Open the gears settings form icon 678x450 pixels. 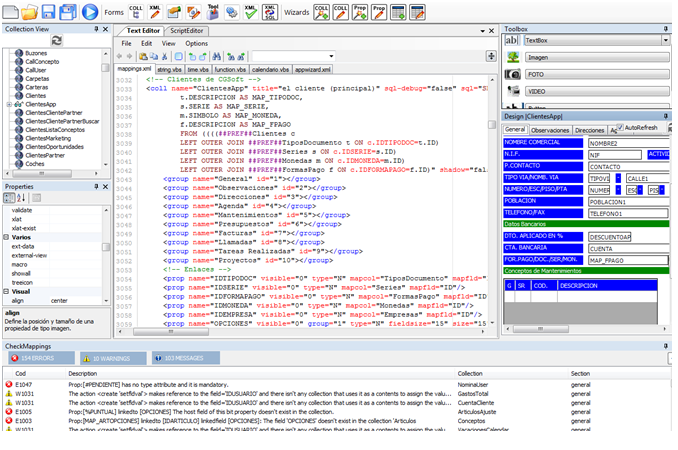coord(232,12)
